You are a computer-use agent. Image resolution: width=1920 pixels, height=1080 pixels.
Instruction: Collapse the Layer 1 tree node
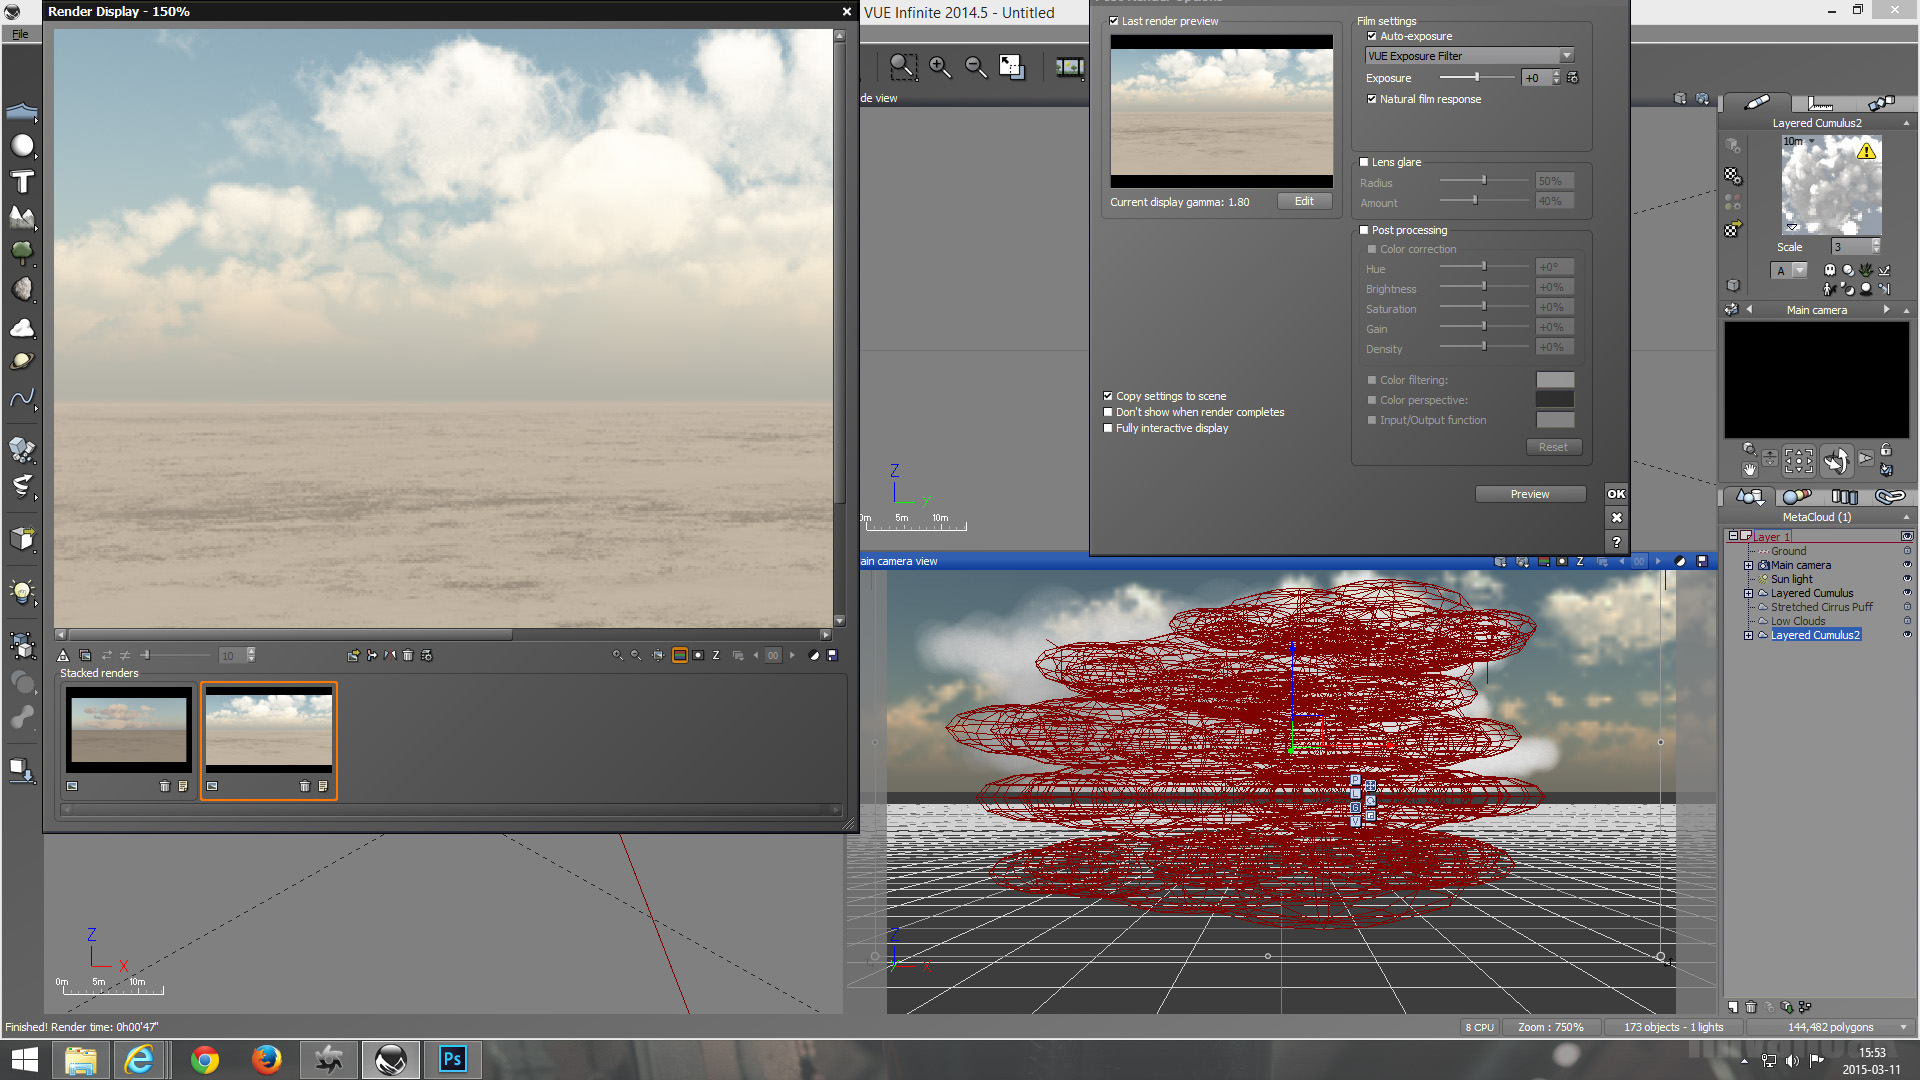click(1733, 536)
